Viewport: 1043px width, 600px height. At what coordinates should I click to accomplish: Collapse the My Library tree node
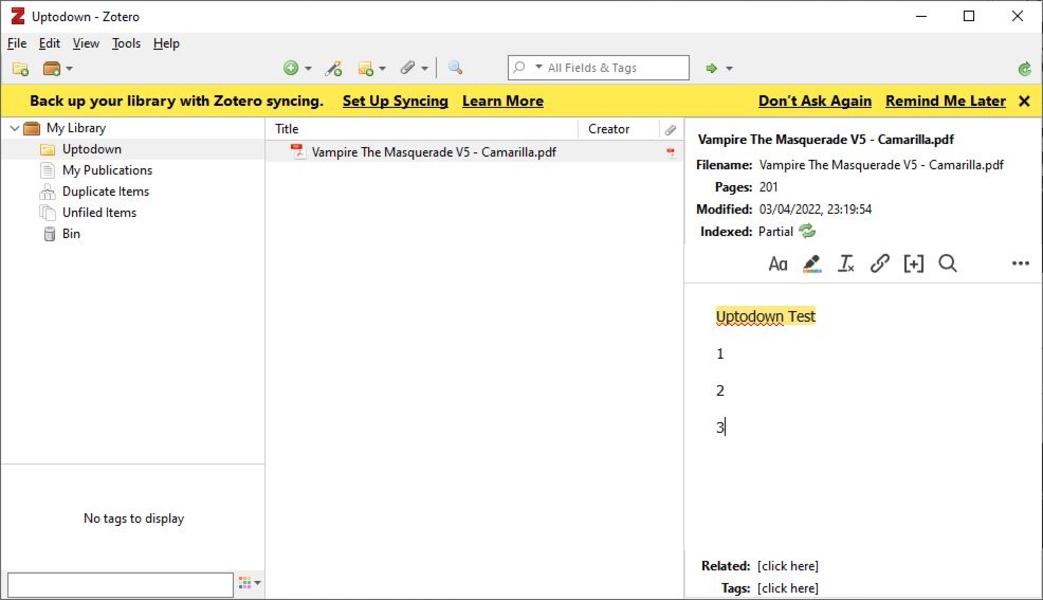14,128
